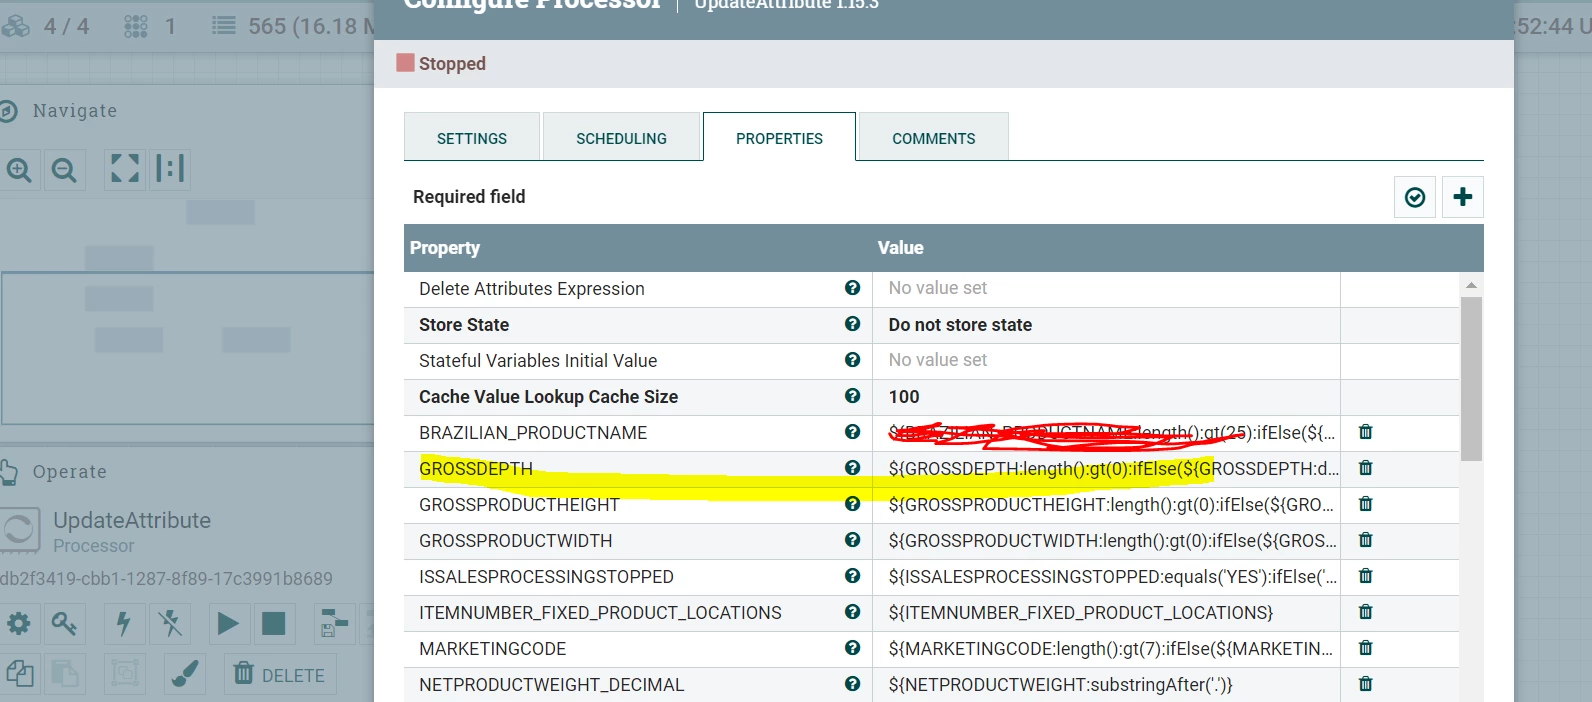Show help for NETPRODUCTWEIGHT_DECIMAL property
The width and height of the screenshot is (1592, 702).
click(x=852, y=684)
